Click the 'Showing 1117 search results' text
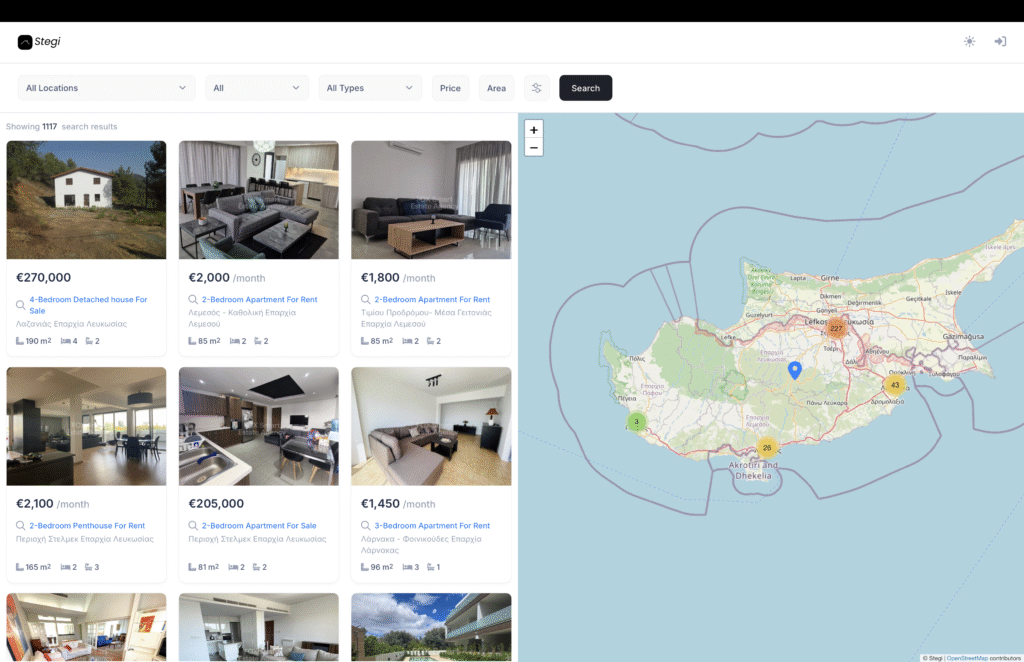 pos(61,127)
